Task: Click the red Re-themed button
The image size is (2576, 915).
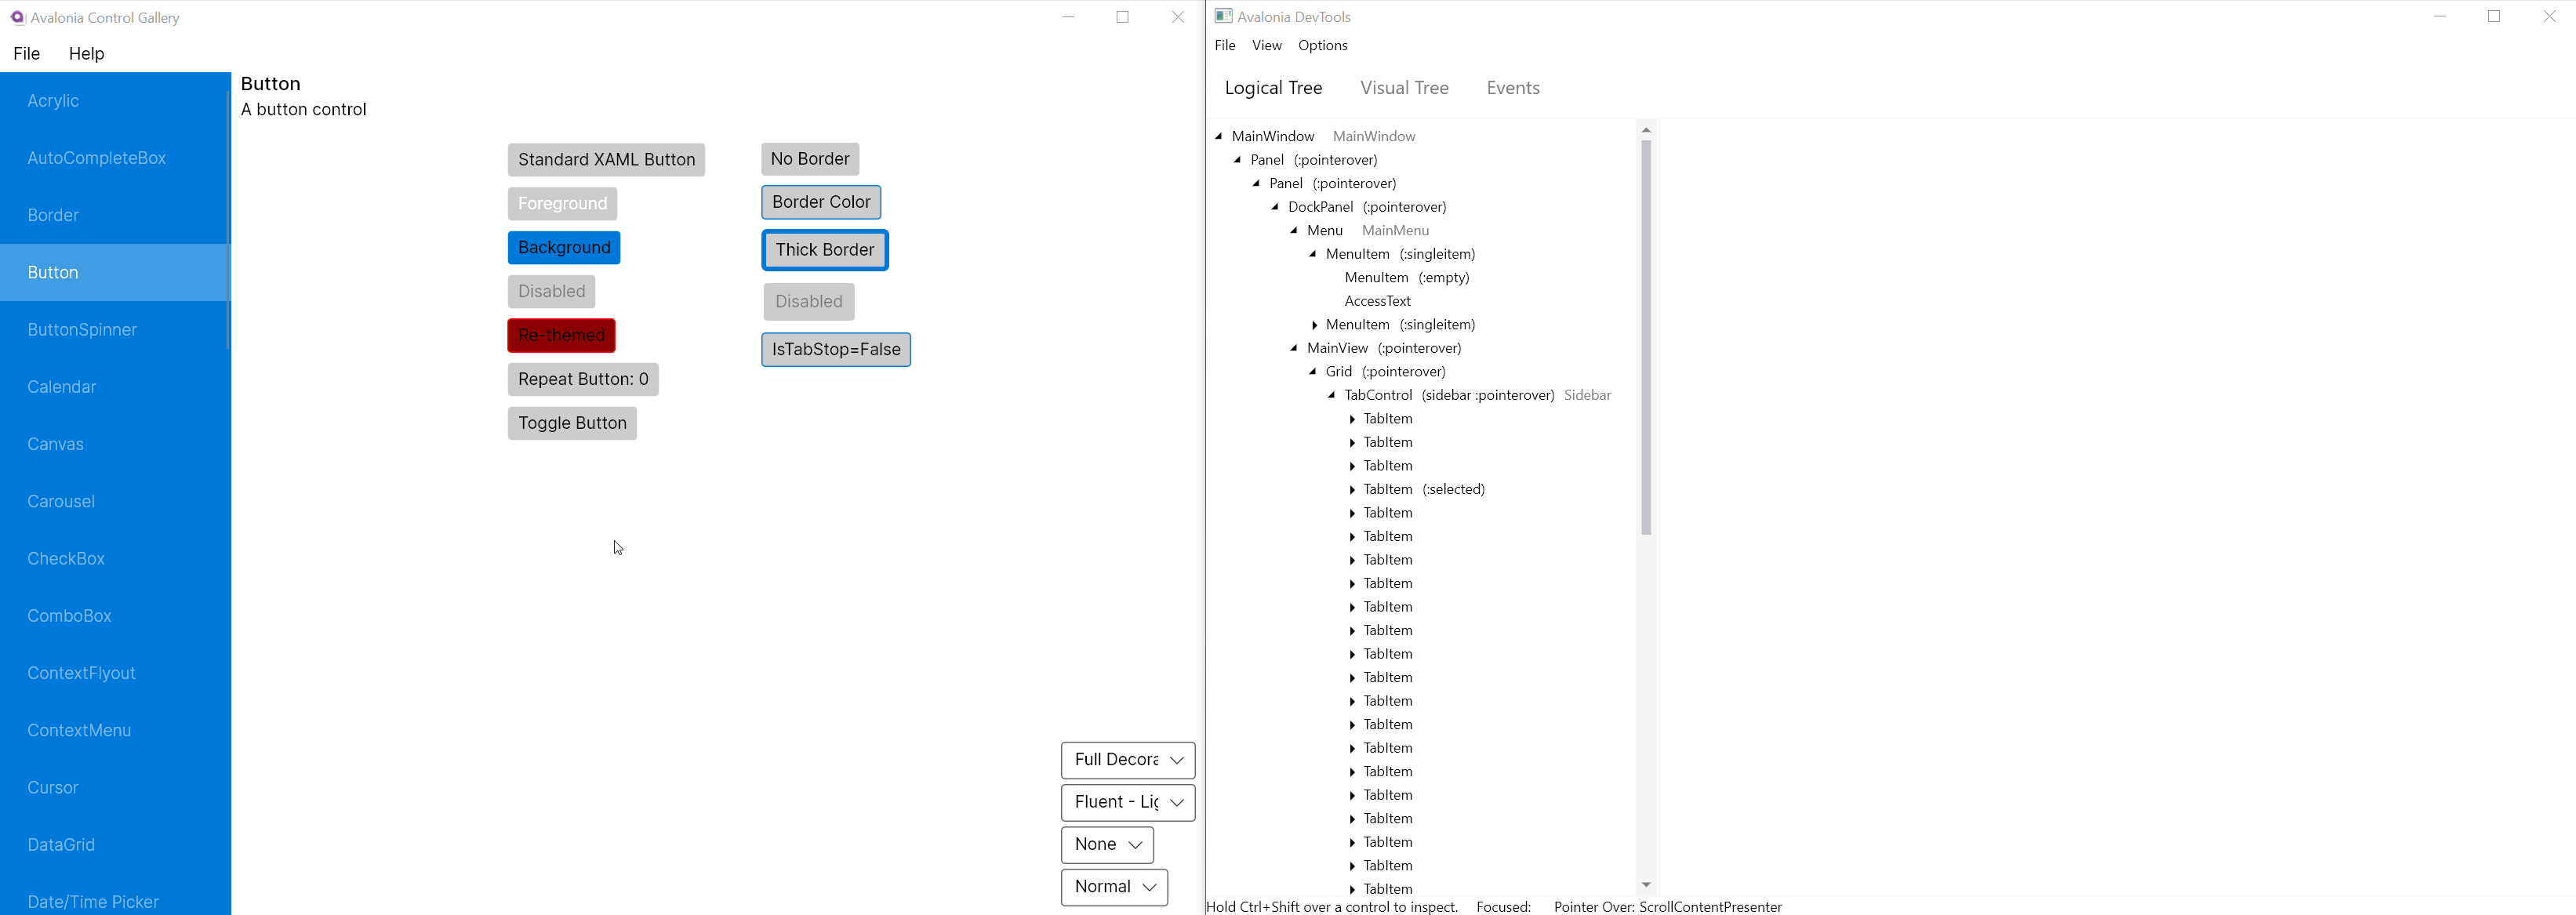Action: (561, 336)
